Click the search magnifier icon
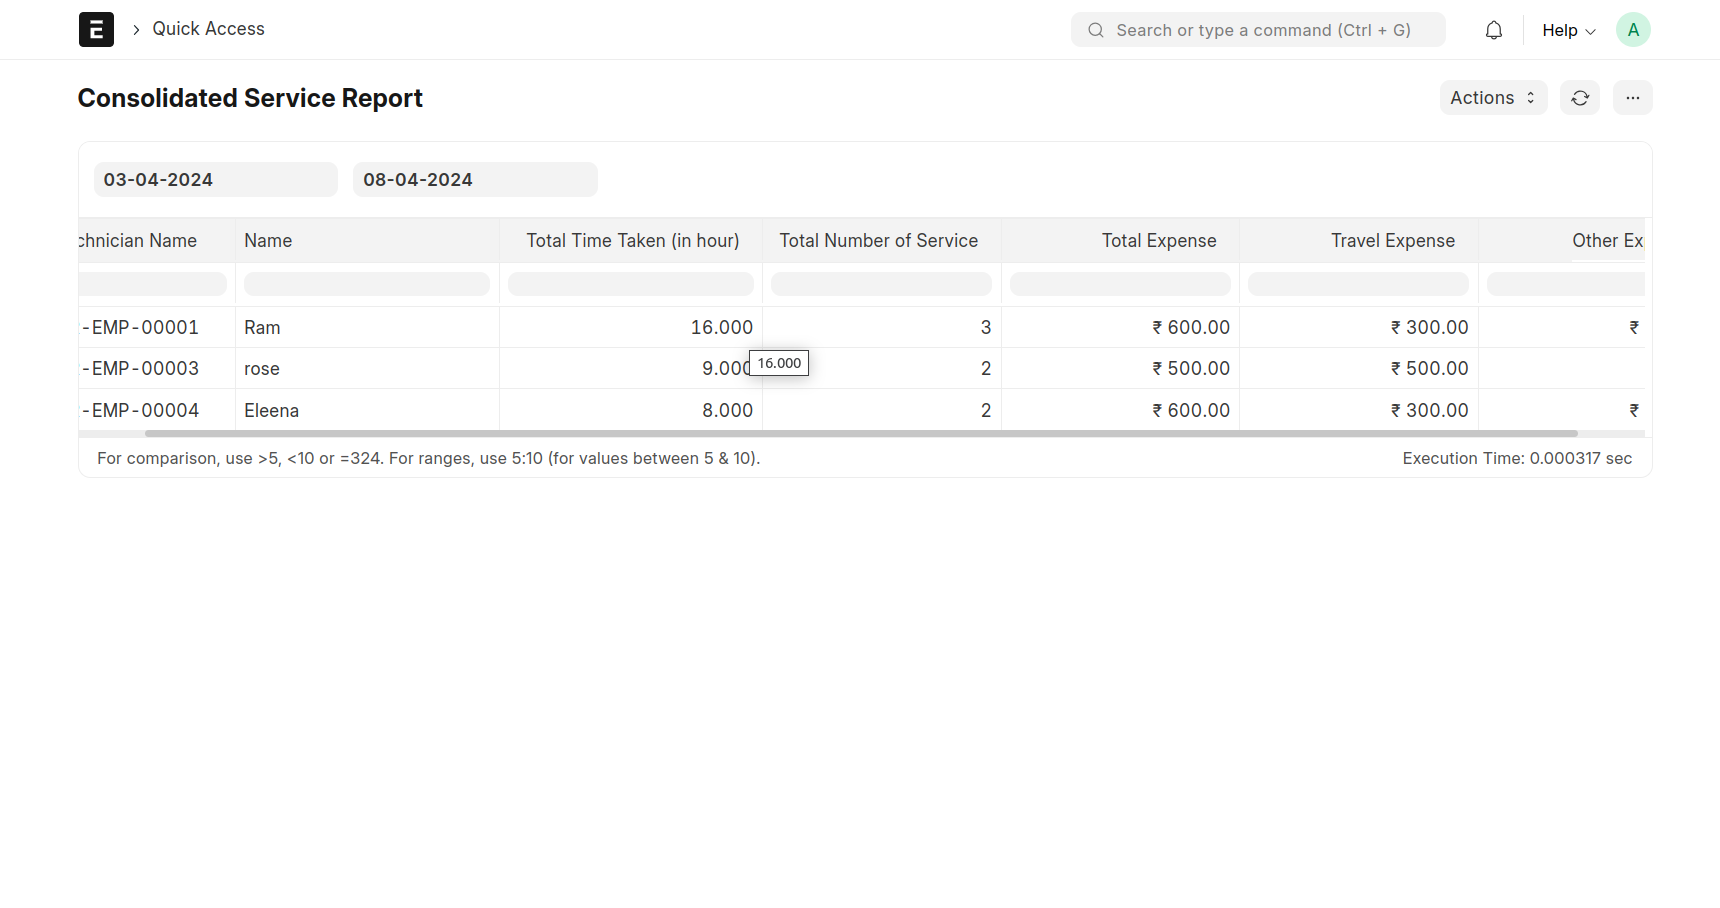Screen dimensions: 1720x908 click(1096, 30)
